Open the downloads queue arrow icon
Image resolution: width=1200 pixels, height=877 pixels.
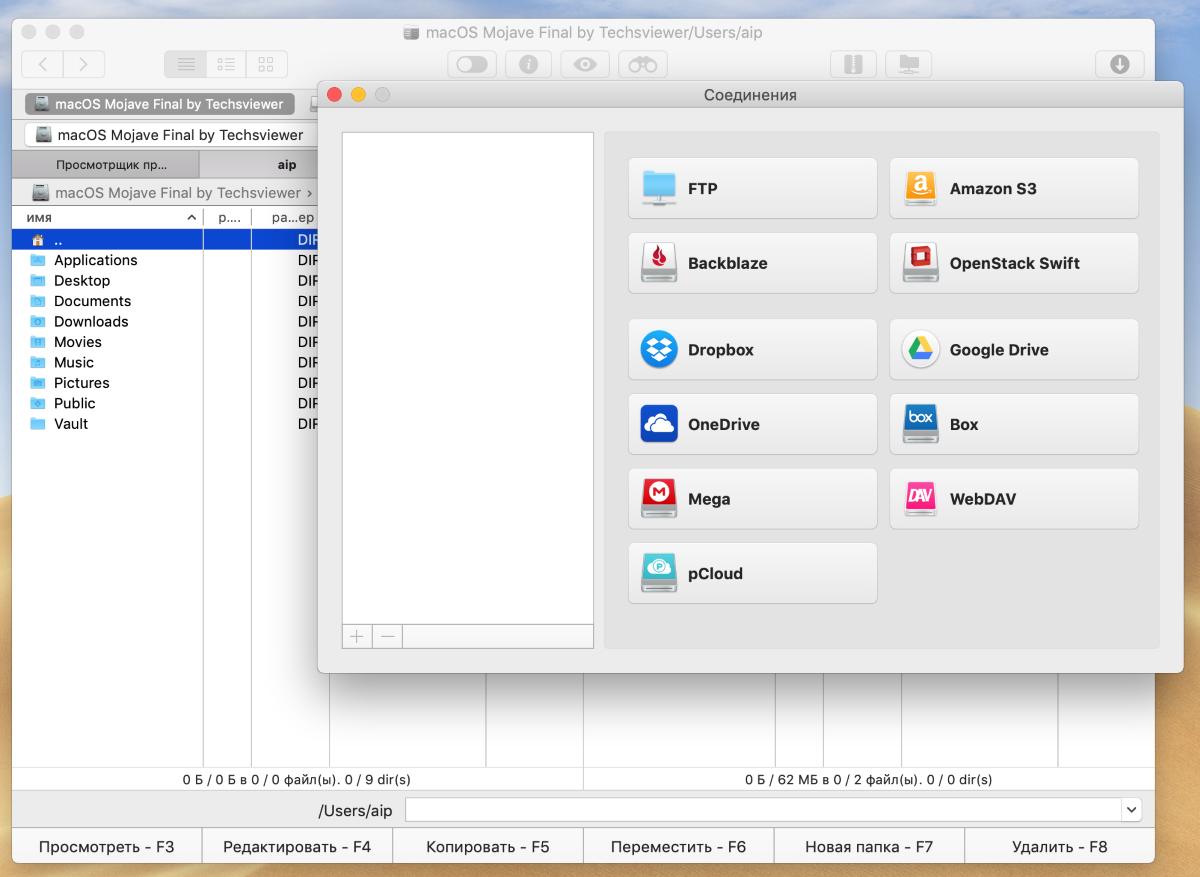[1120, 64]
